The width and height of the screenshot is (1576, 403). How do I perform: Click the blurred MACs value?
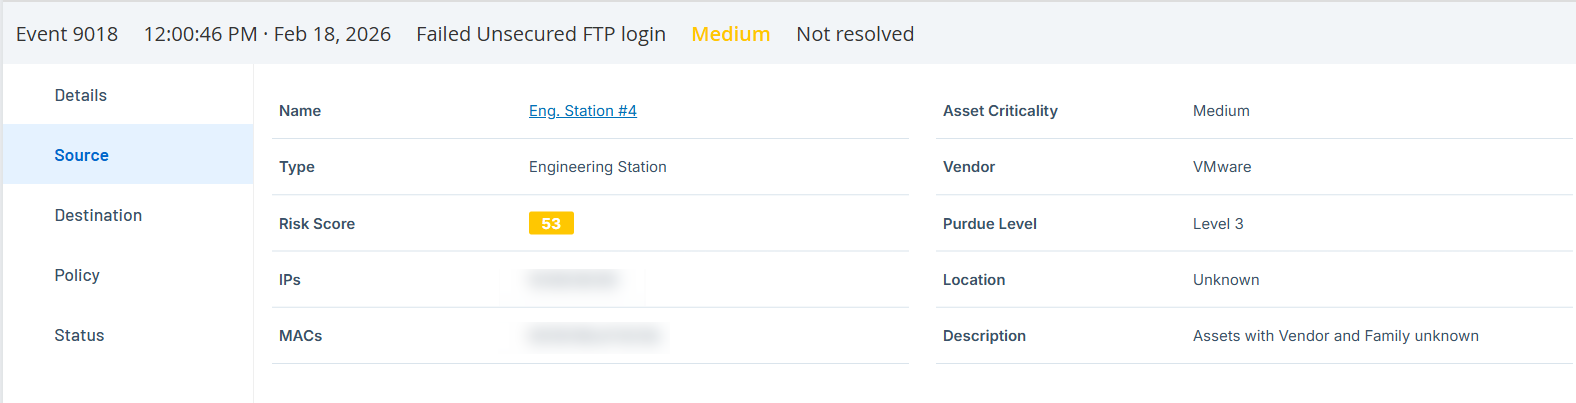coord(594,336)
